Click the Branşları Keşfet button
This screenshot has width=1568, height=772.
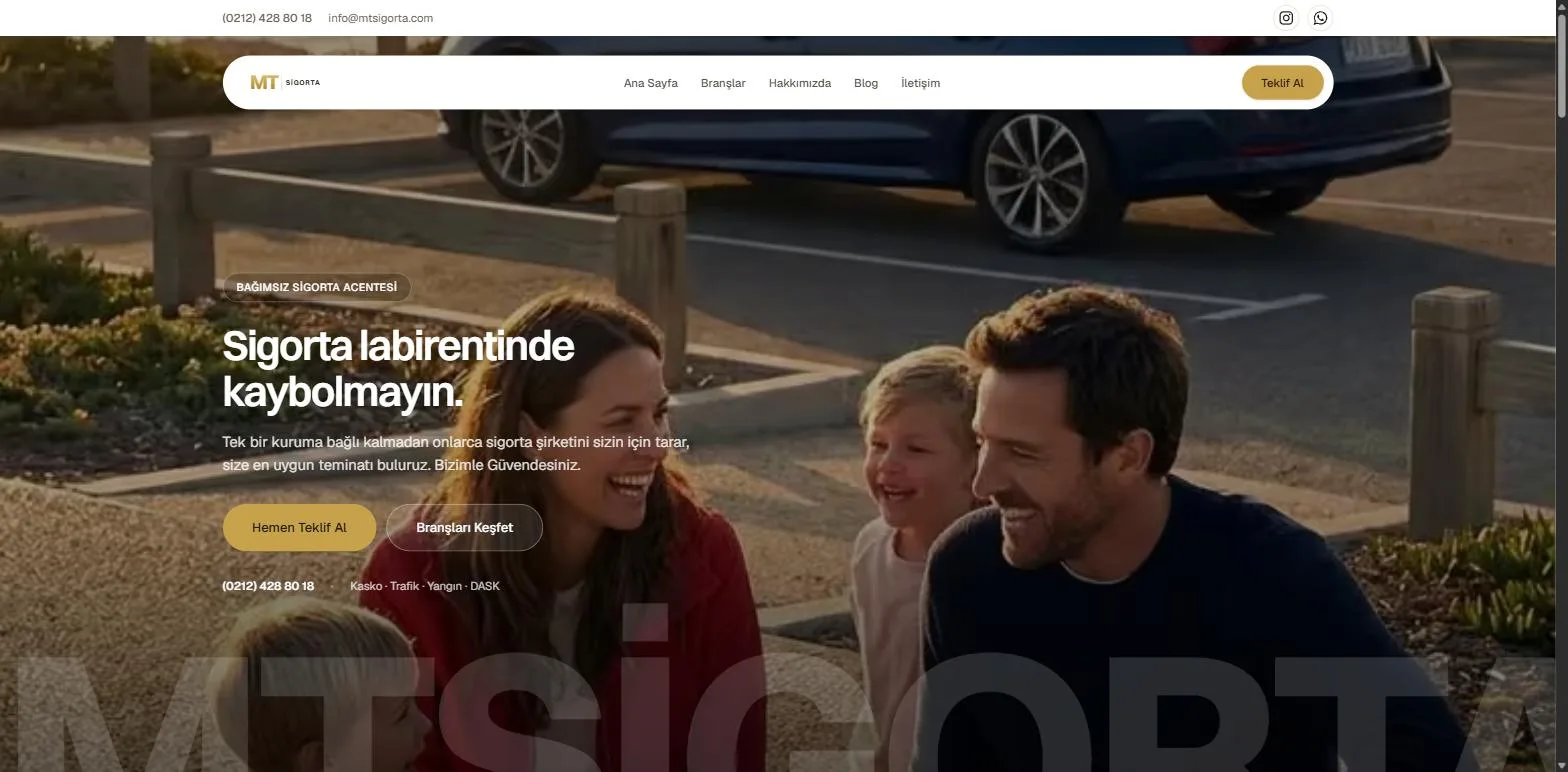(464, 527)
